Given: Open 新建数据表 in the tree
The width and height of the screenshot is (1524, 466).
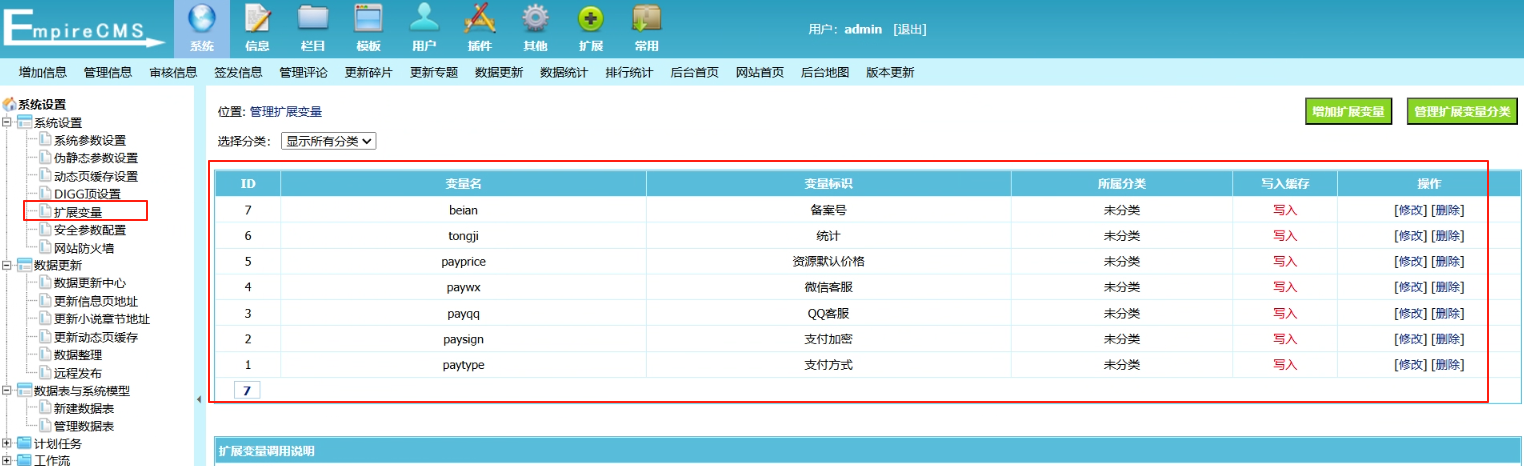Looking at the screenshot, I should pos(84,408).
